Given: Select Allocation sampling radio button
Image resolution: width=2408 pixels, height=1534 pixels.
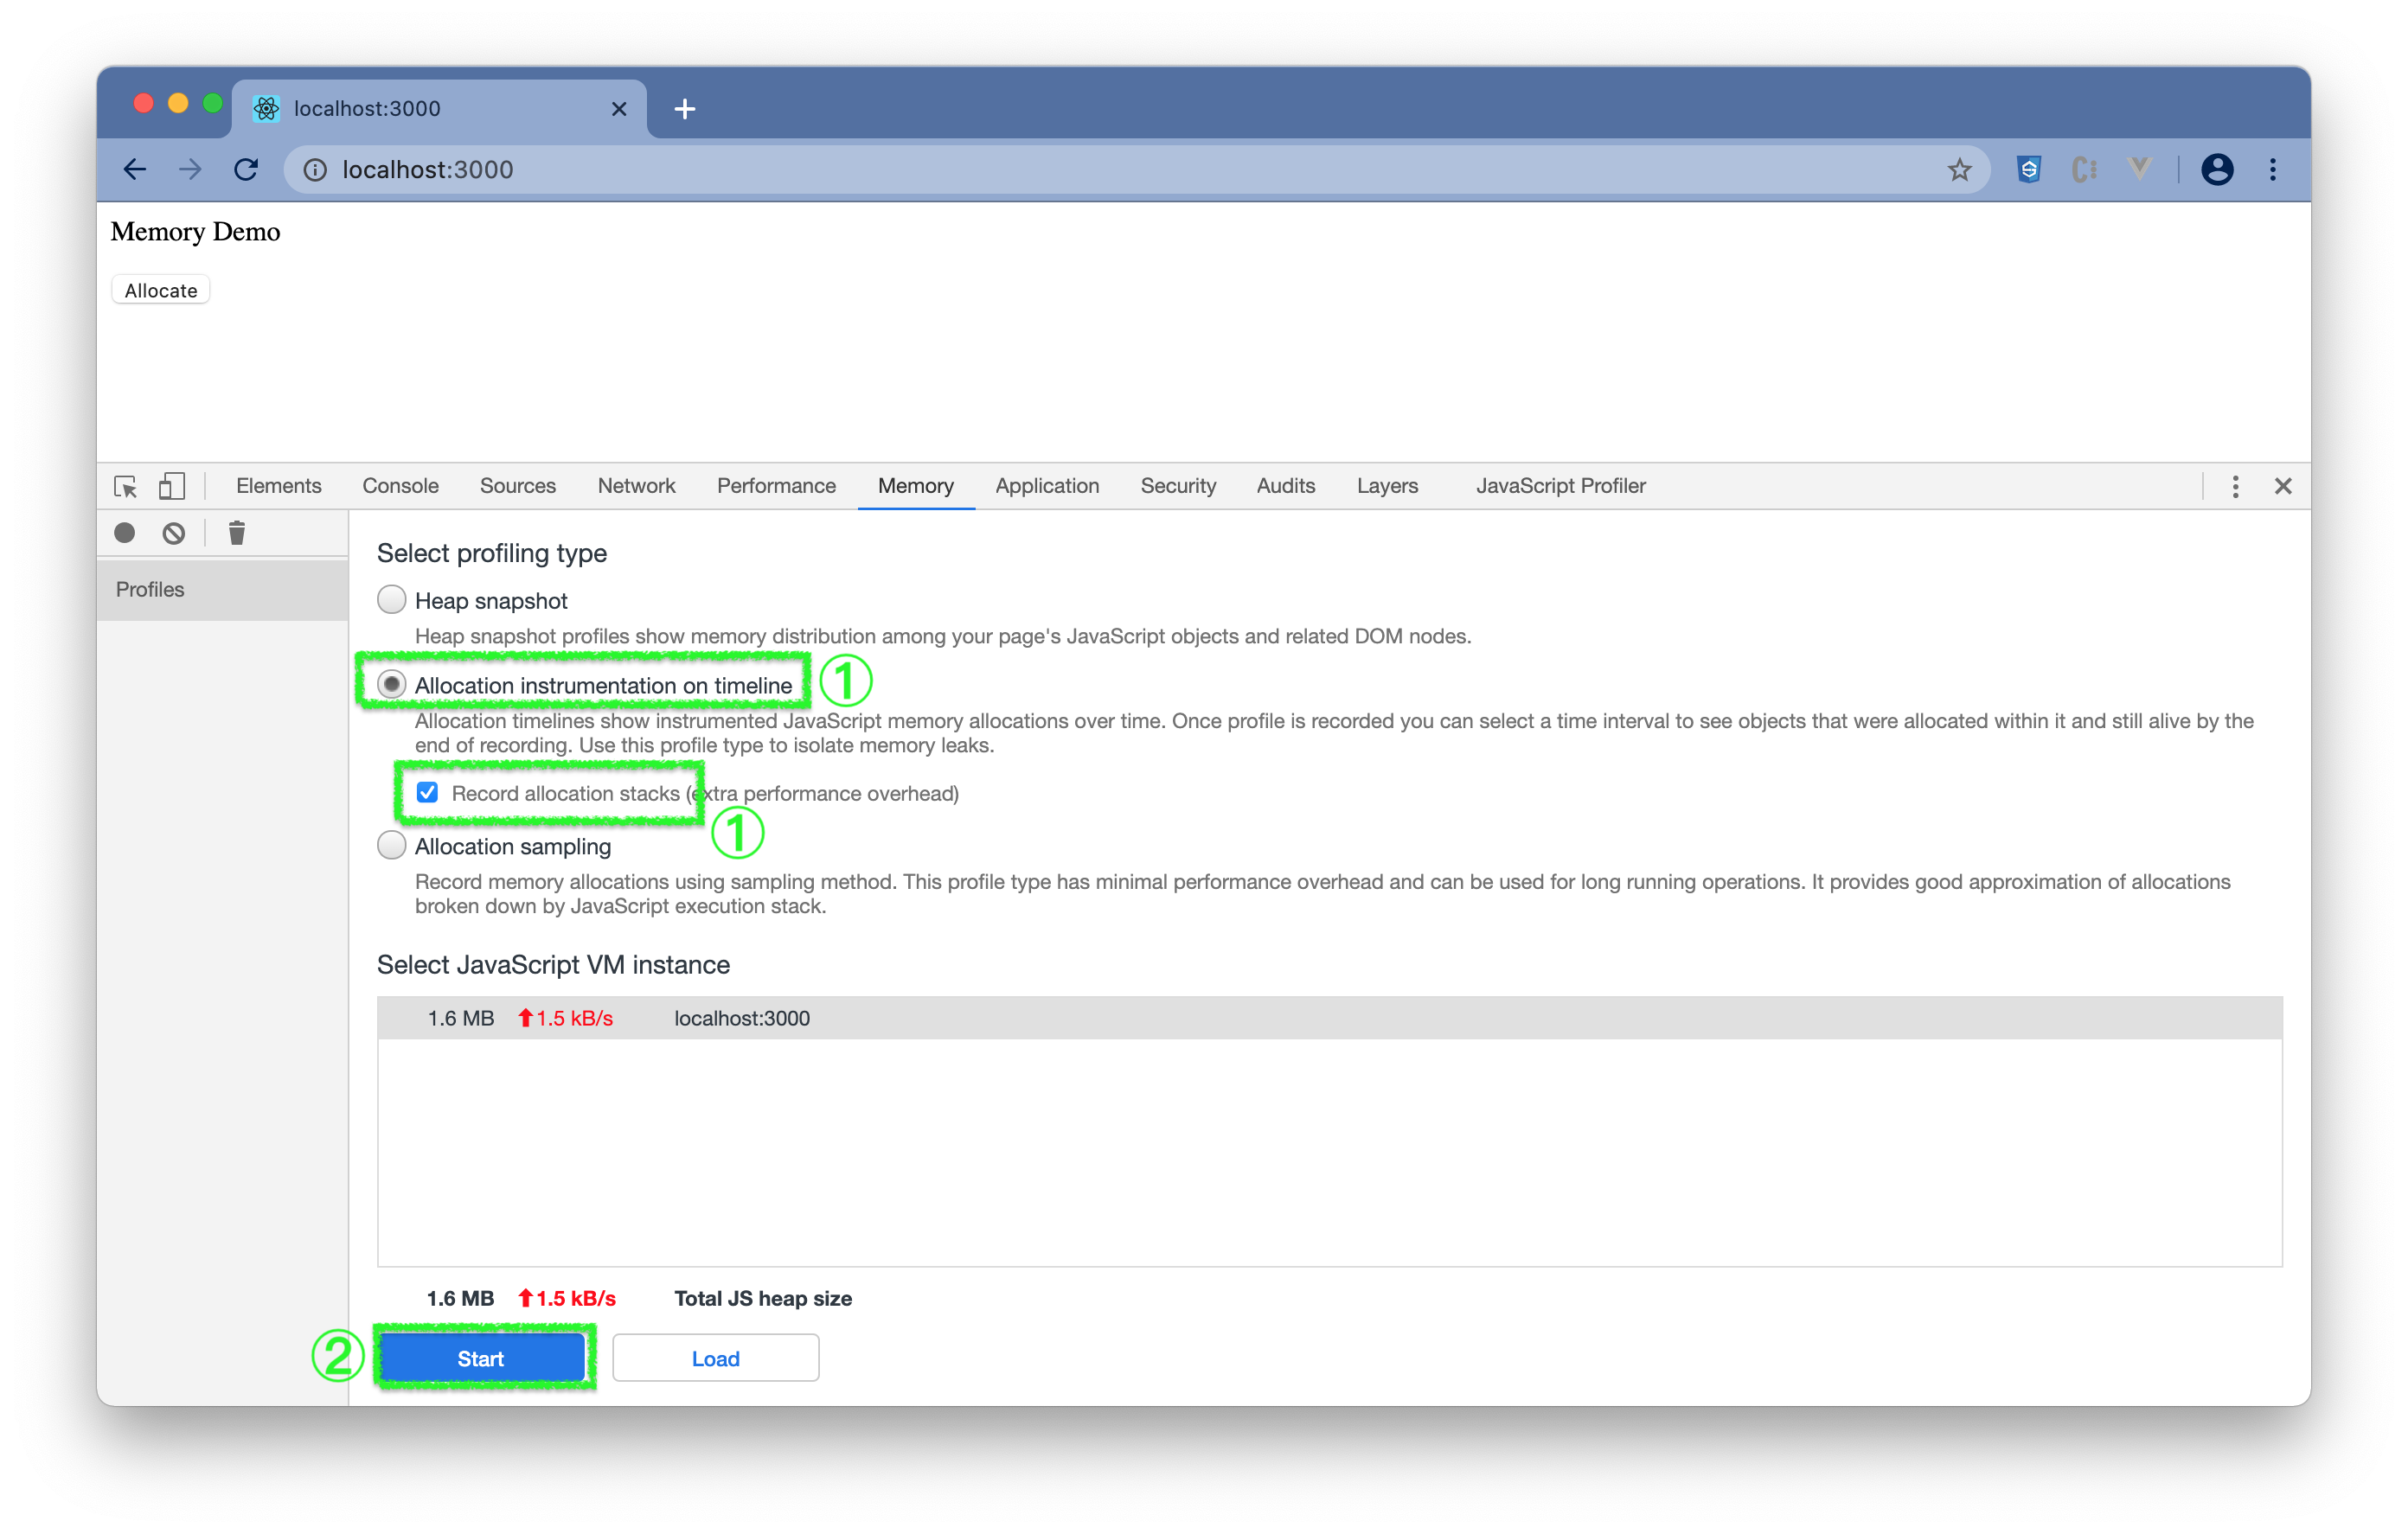Looking at the screenshot, I should (392, 846).
